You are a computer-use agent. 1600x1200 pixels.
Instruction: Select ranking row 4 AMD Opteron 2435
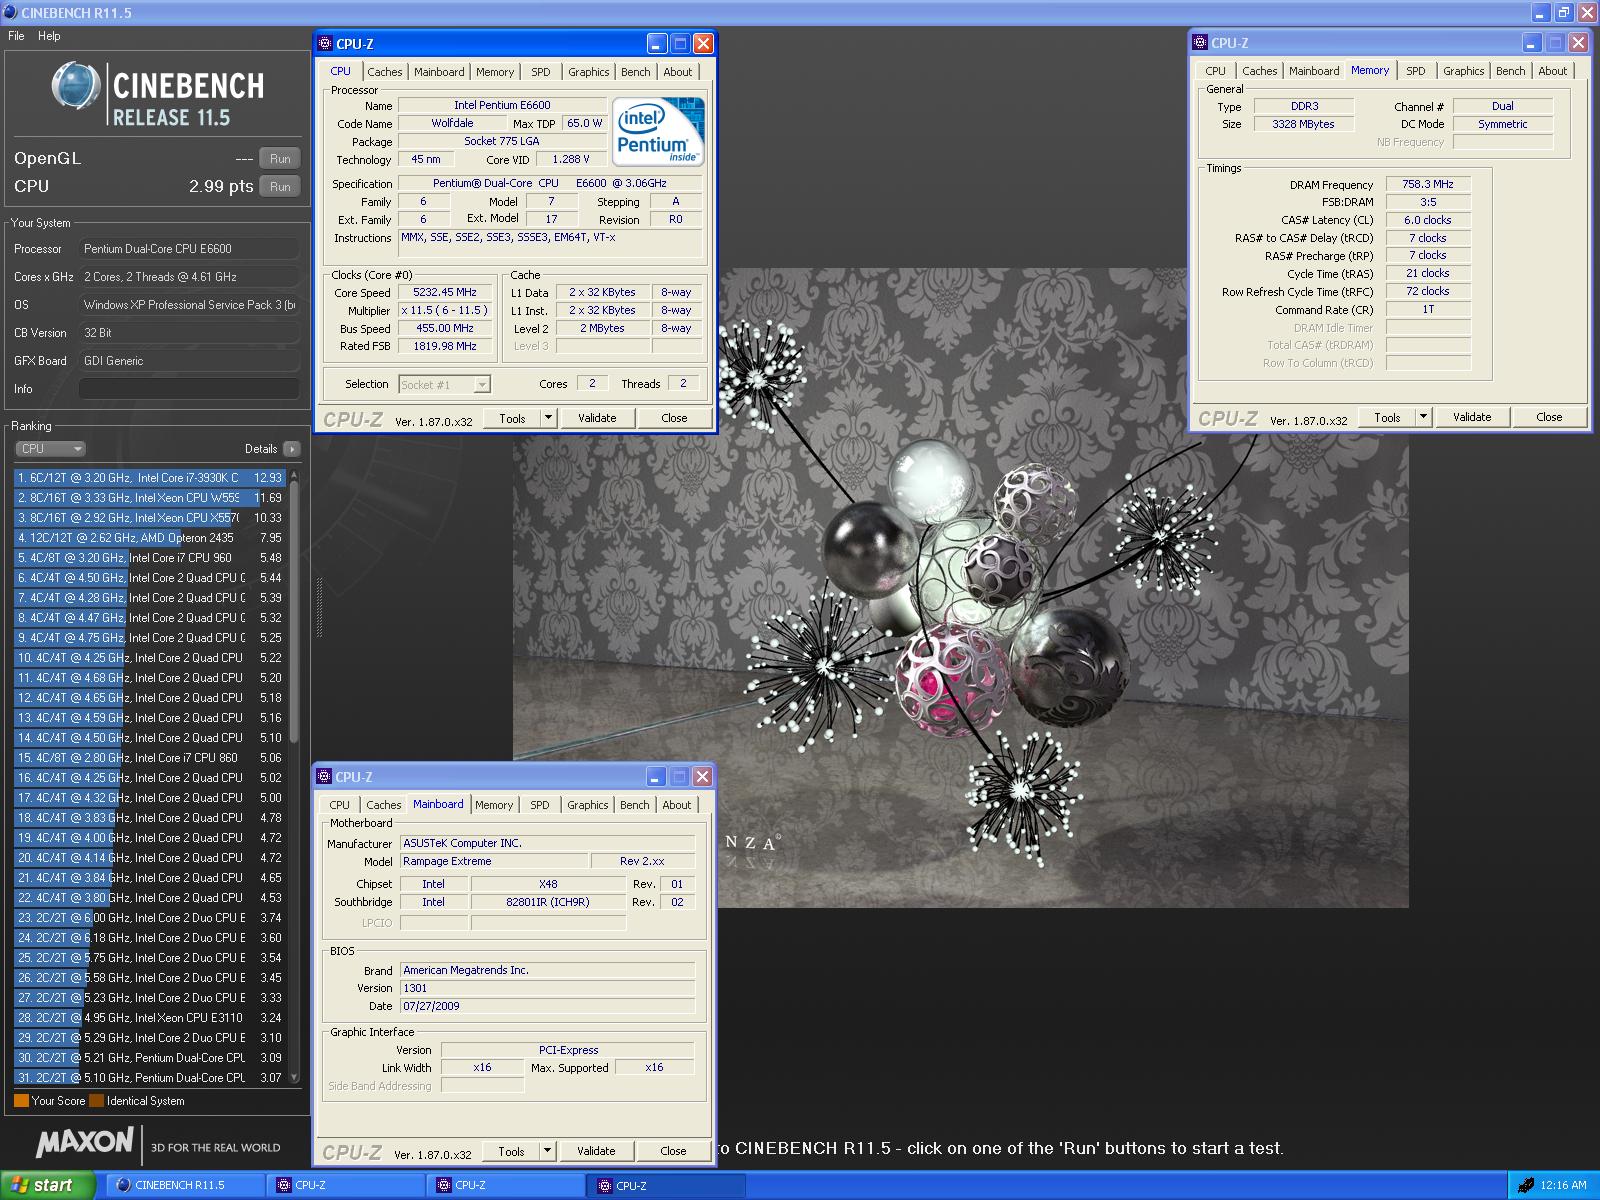point(150,538)
